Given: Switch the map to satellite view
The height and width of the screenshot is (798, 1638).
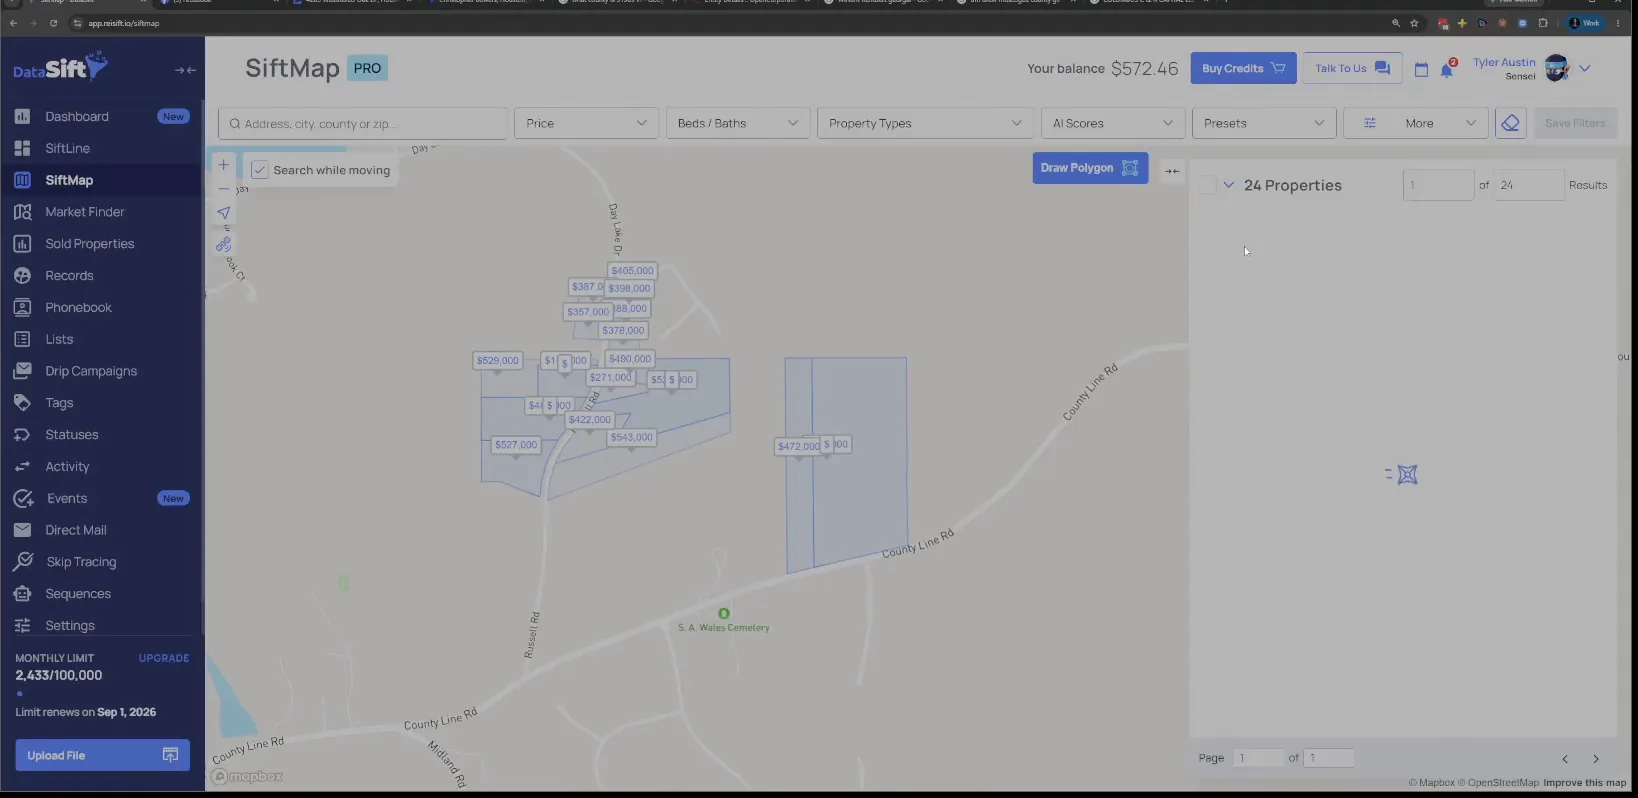Looking at the screenshot, I should 223,244.
